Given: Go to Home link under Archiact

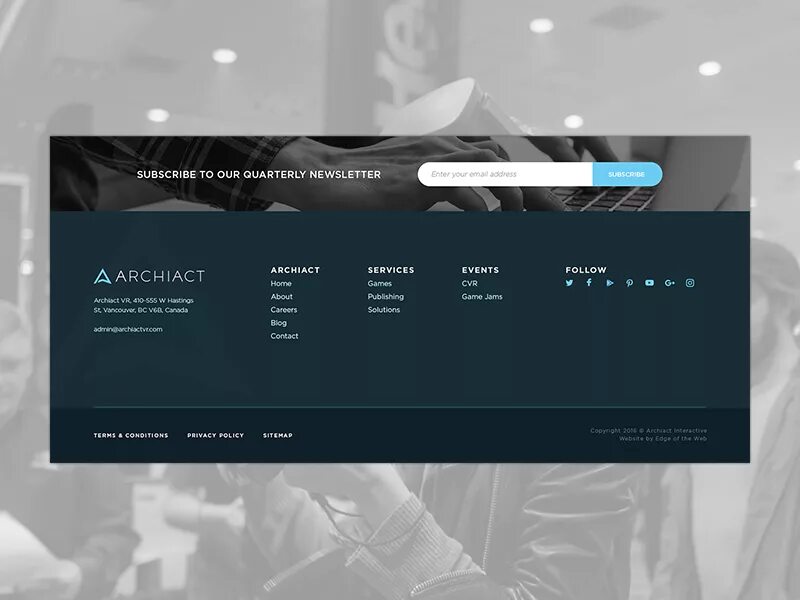Looking at the screenshot, I should click(281, 284).
